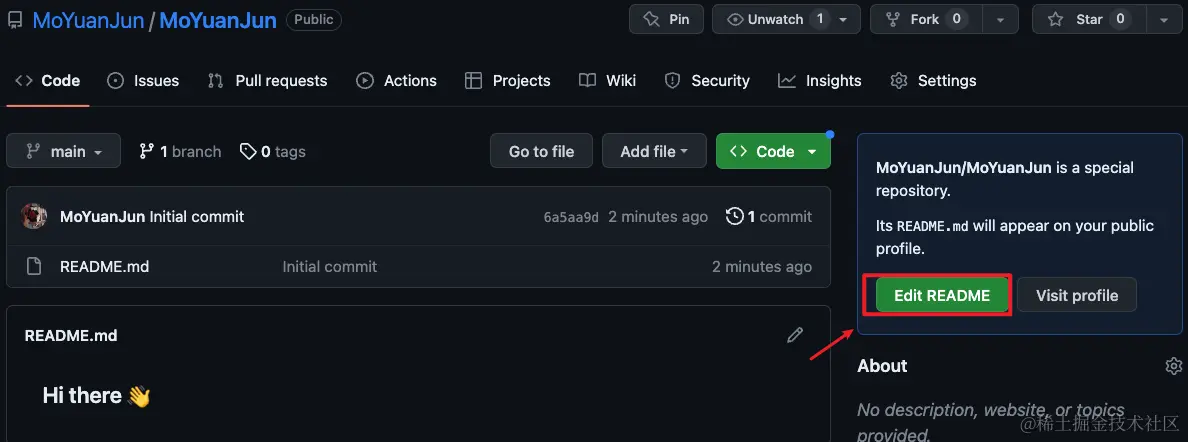The width and height of the screenshot is (1188, 442).
Task: Click the Visit profile button
Action: (1076, 295)
